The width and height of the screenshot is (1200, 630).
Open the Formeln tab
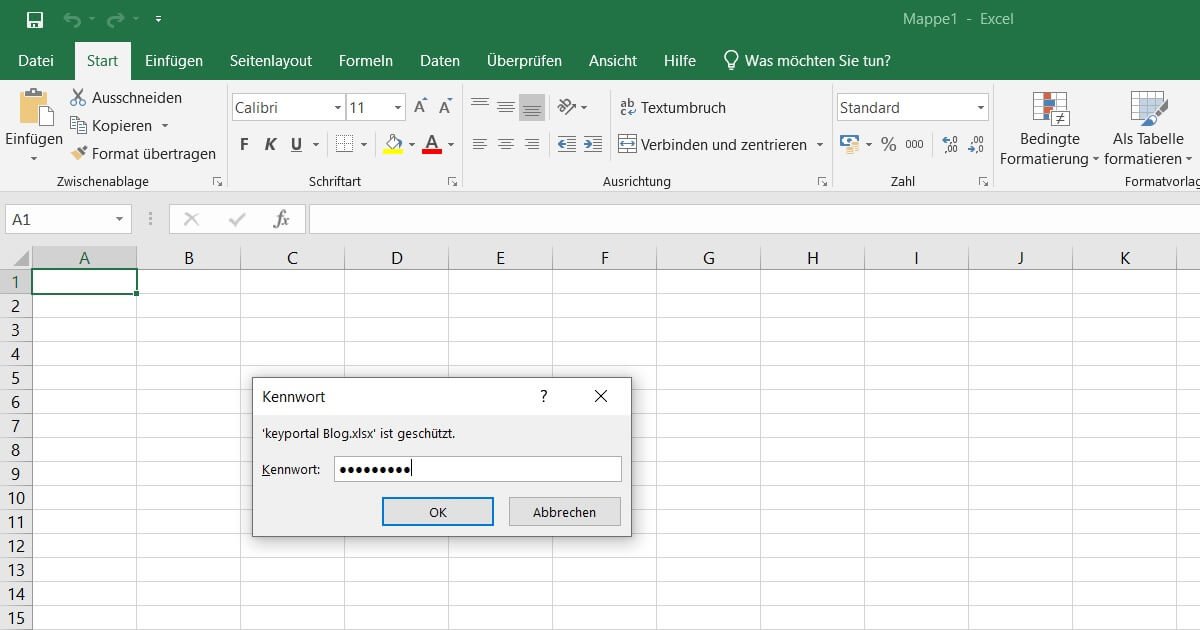[366, 61]
